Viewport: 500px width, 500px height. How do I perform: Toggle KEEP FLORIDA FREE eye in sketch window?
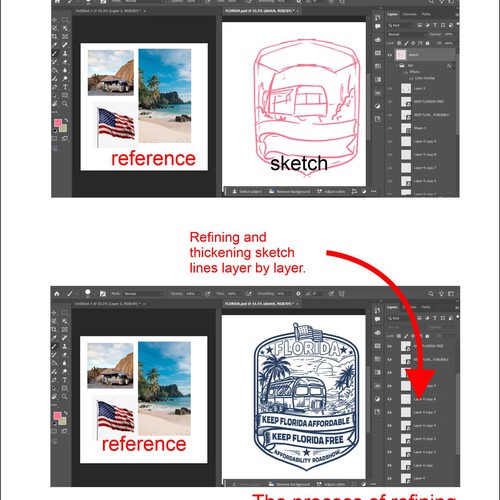tap(390, 102)
